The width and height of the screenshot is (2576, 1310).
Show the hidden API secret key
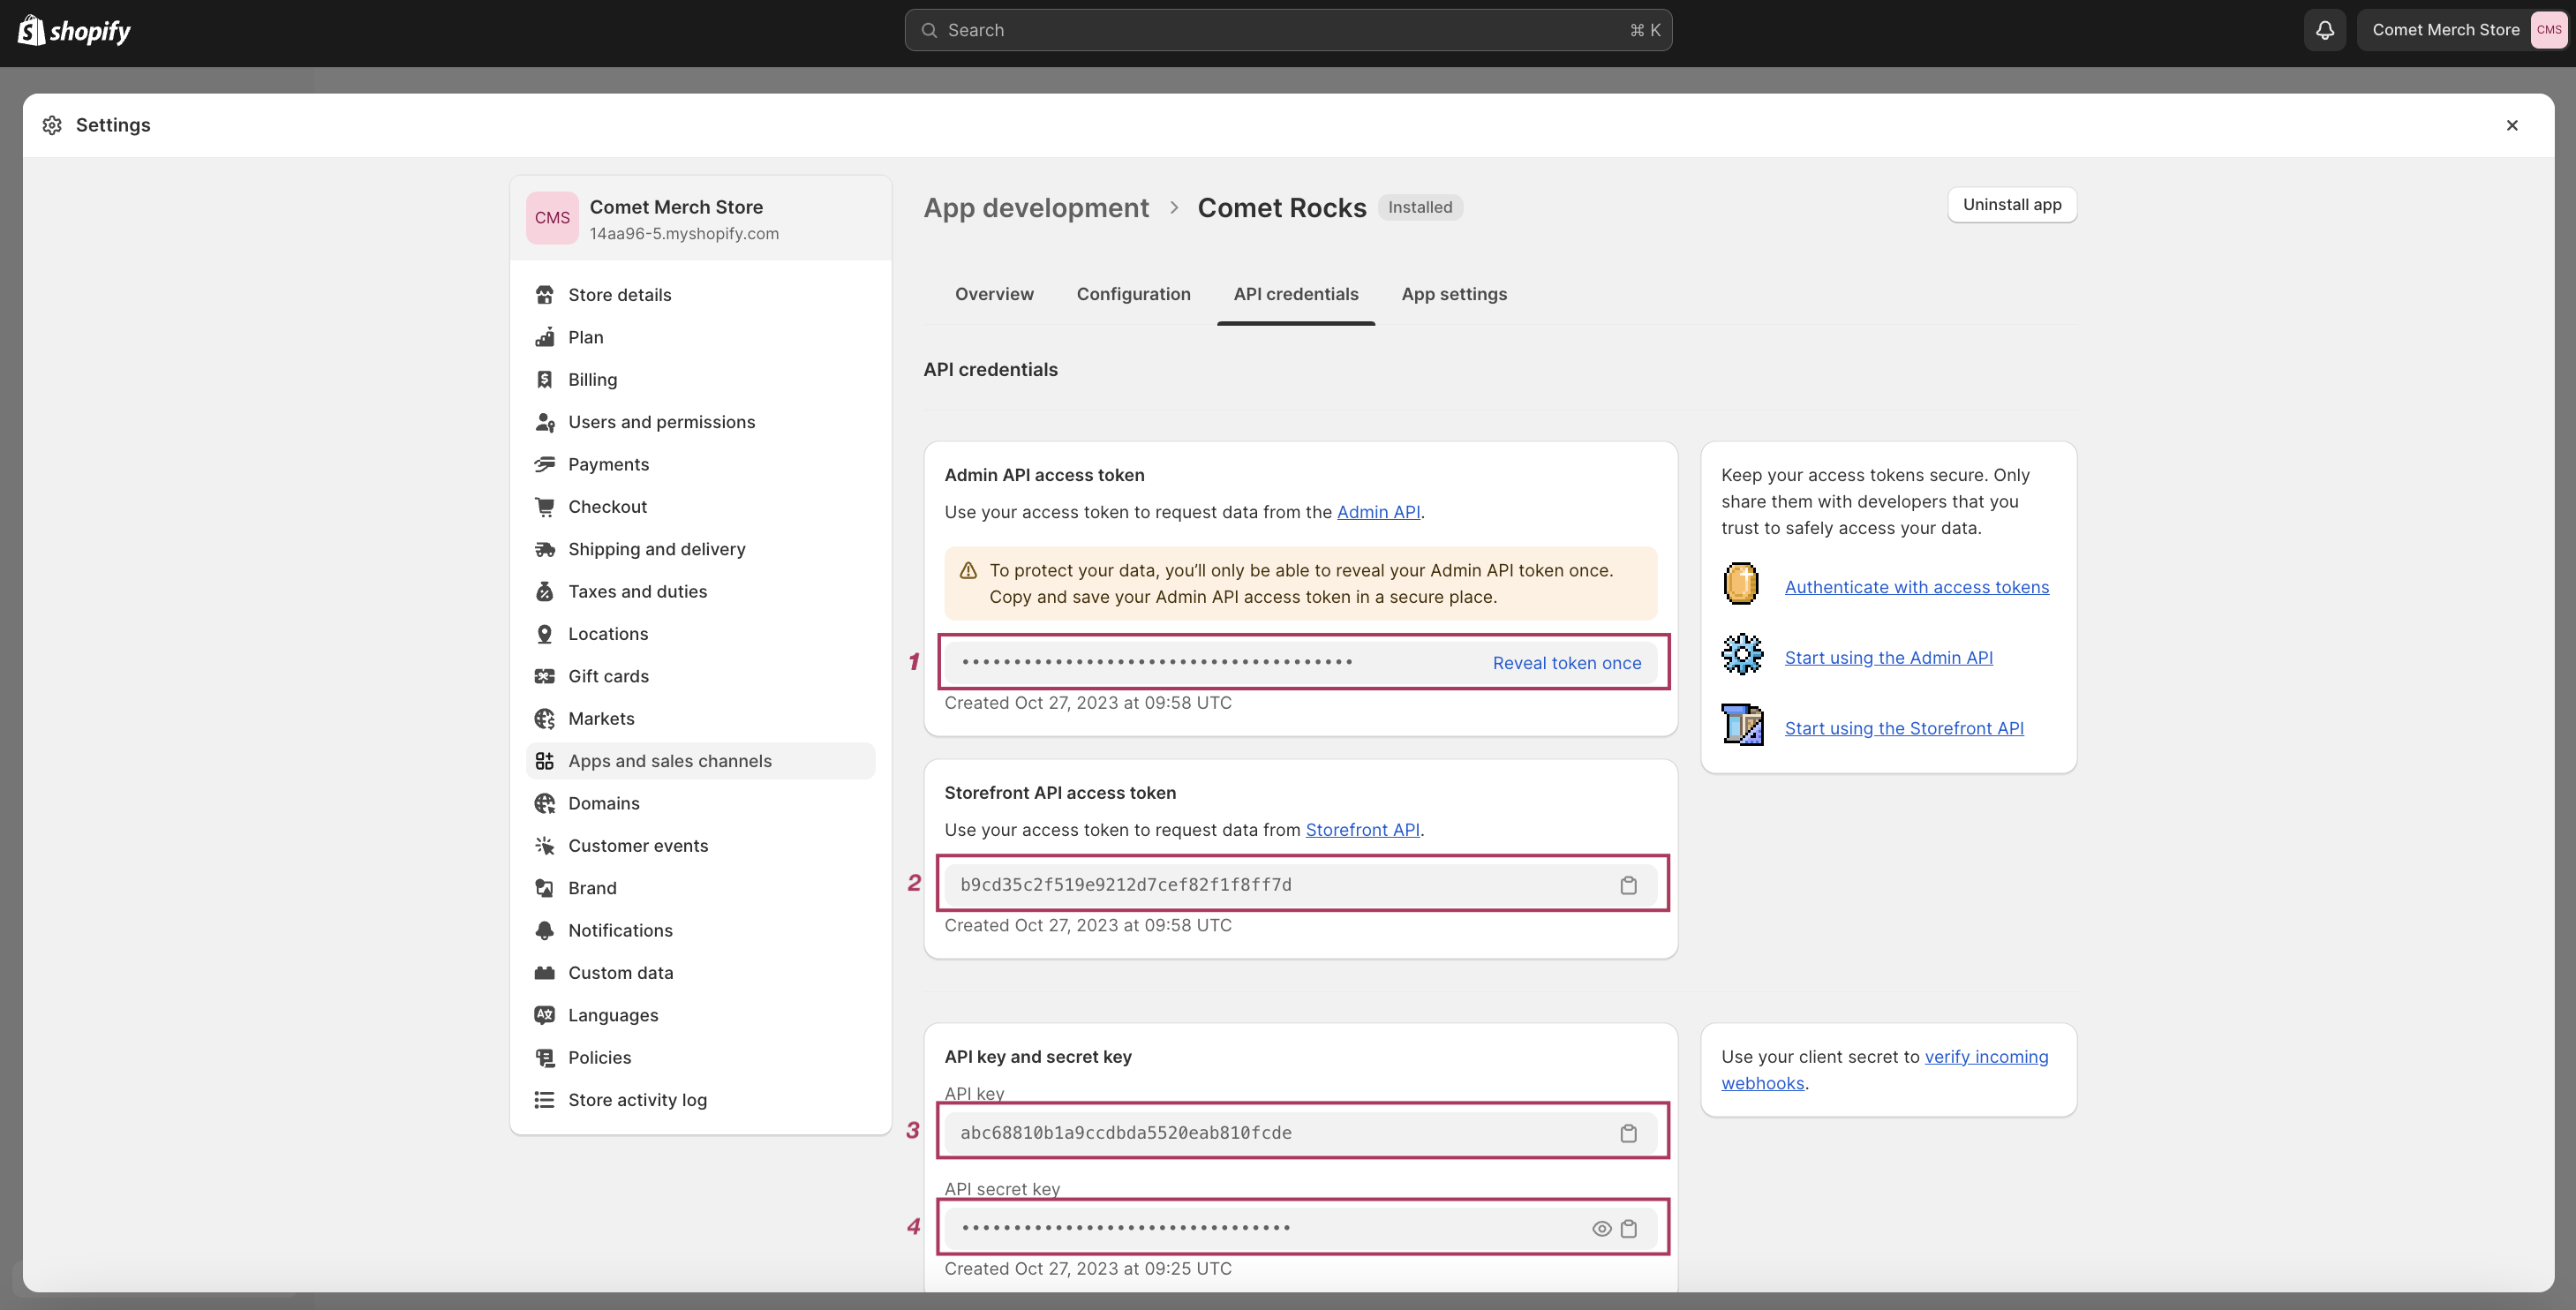[1601, 1229]
